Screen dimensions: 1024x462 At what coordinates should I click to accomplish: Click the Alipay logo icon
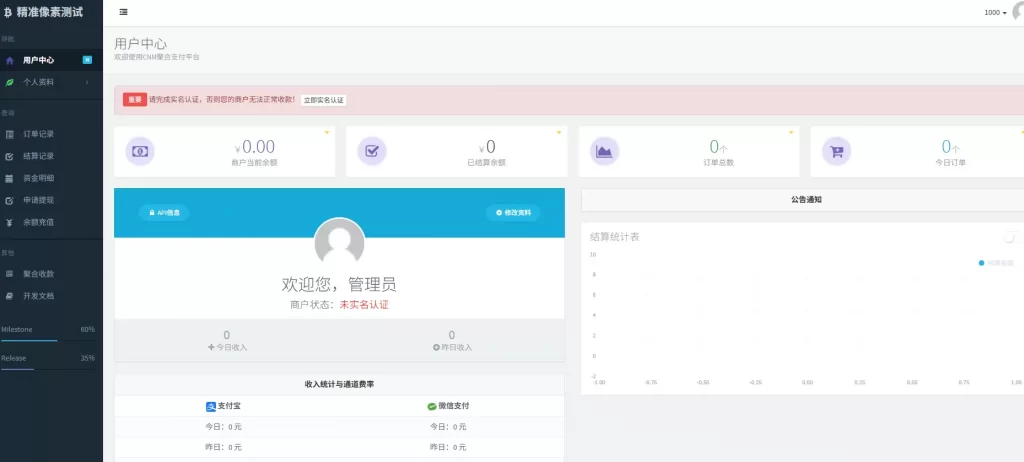(x=211, y=406)
